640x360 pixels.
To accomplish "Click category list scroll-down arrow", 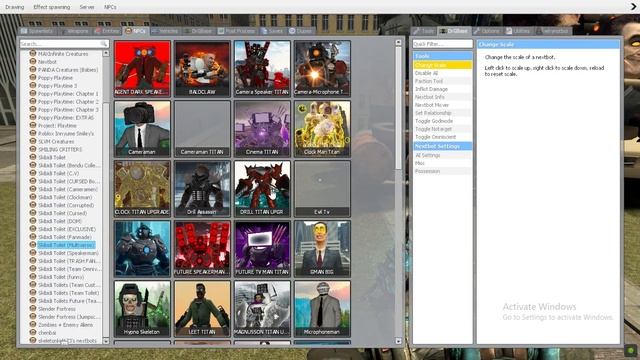I will [106, 341].
